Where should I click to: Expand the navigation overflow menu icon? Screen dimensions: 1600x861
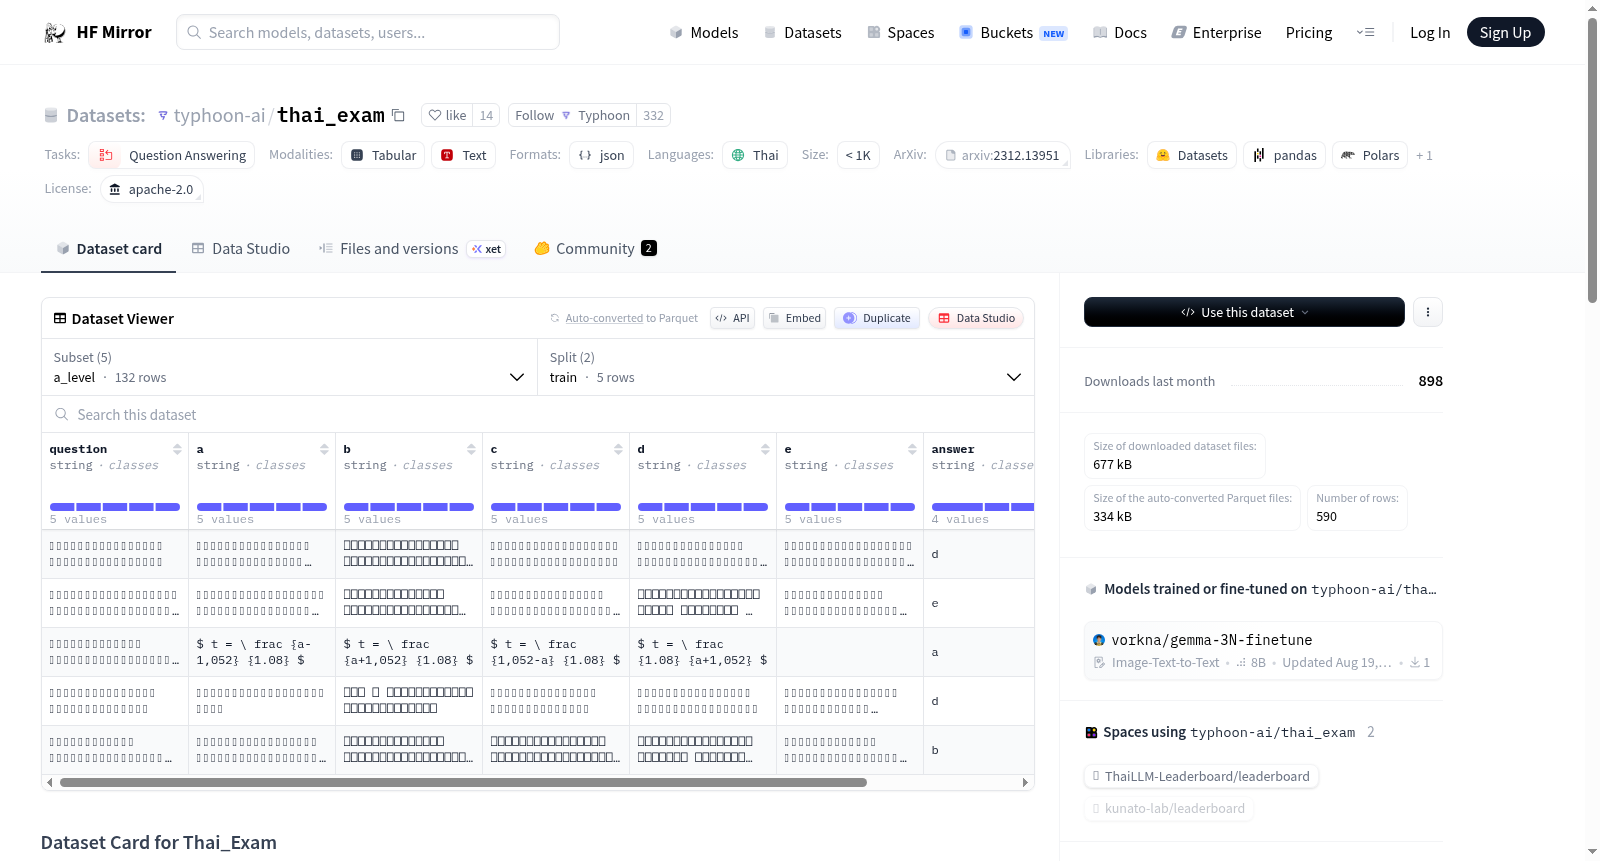(x=1365, y=32)
